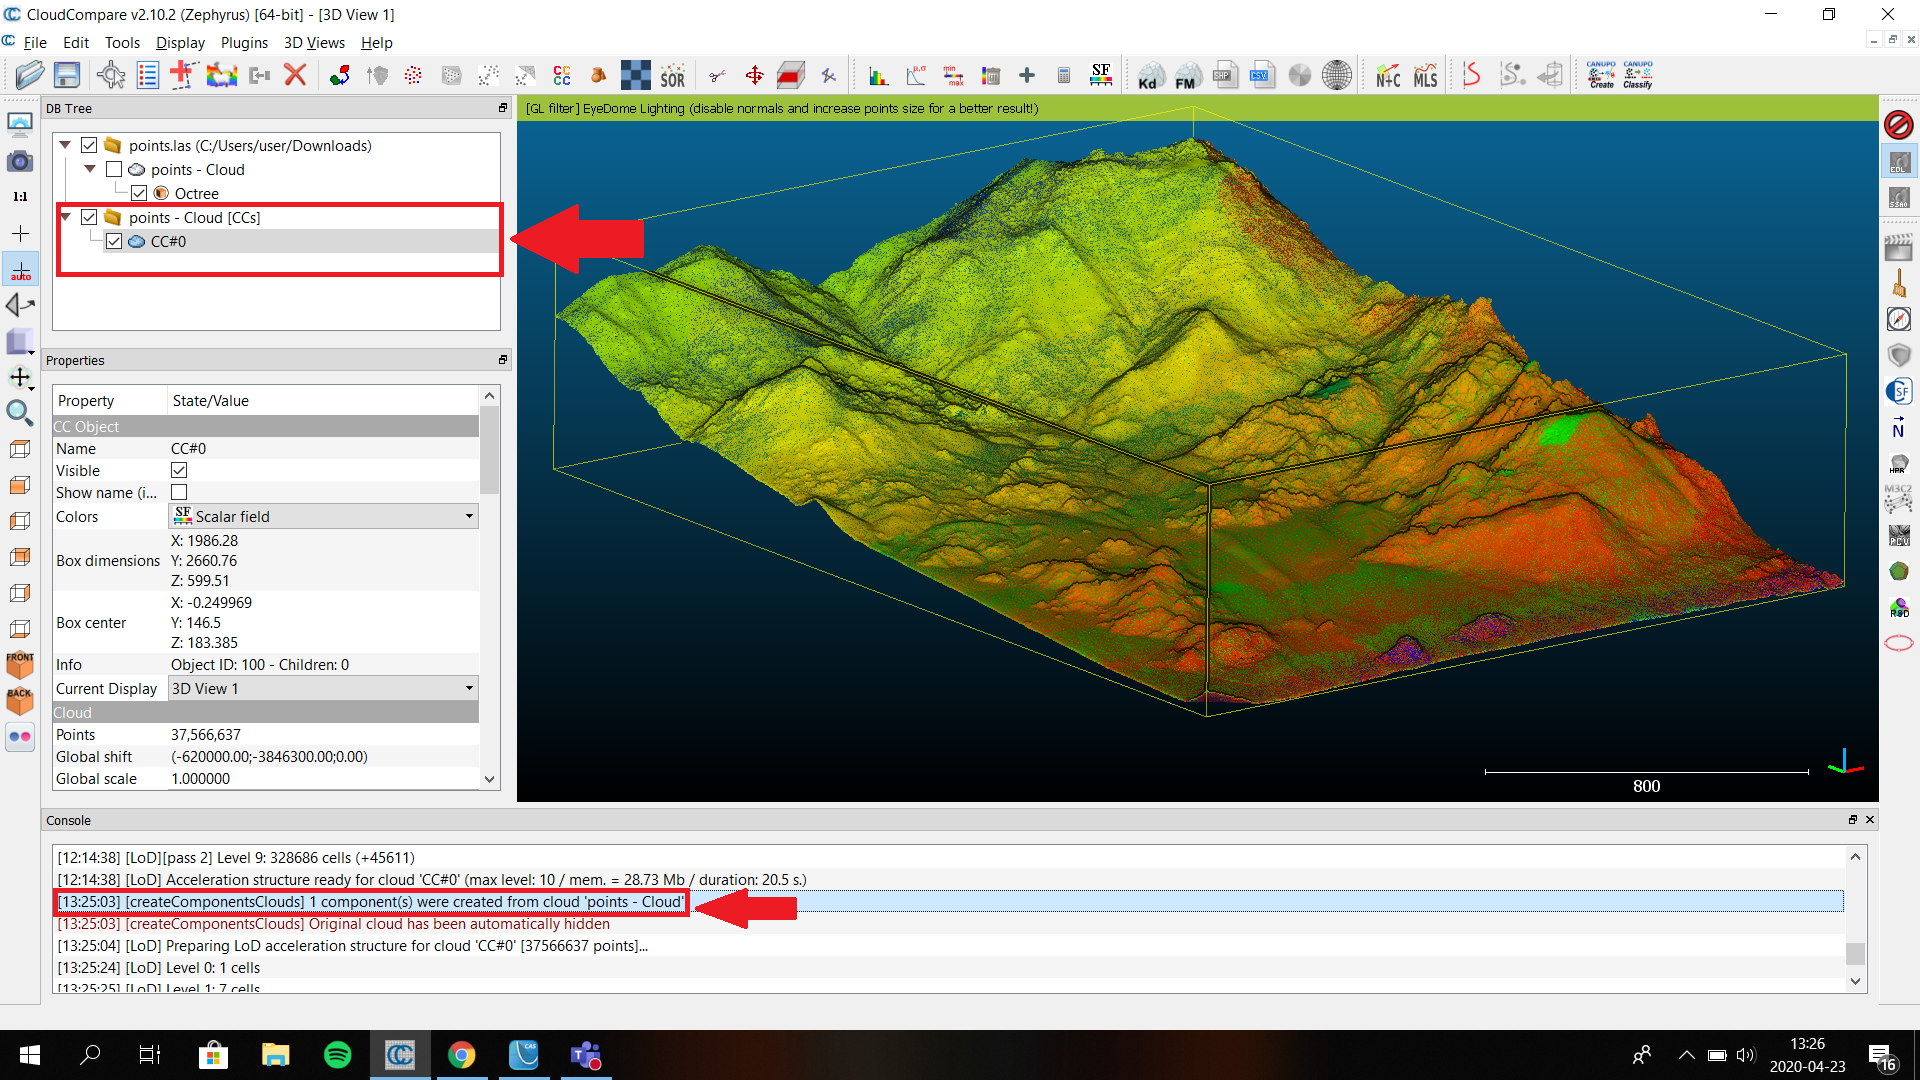The image size is (1920, 1080).
Task: Select the Octree tree item
Action: point(196,193)
